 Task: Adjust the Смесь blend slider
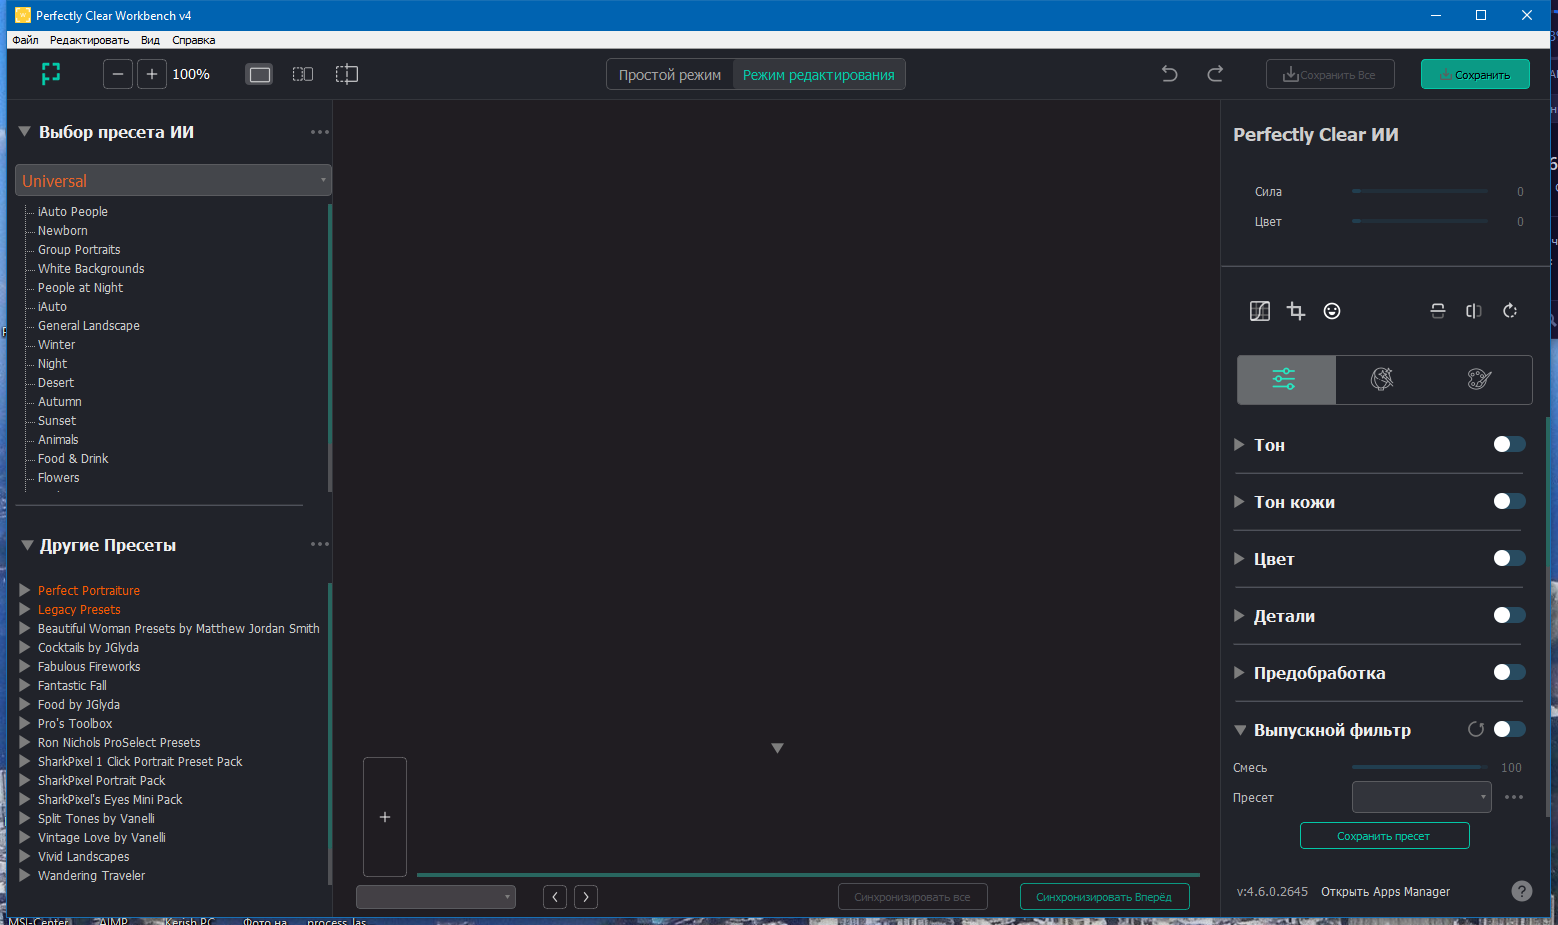pos(1420,767)
